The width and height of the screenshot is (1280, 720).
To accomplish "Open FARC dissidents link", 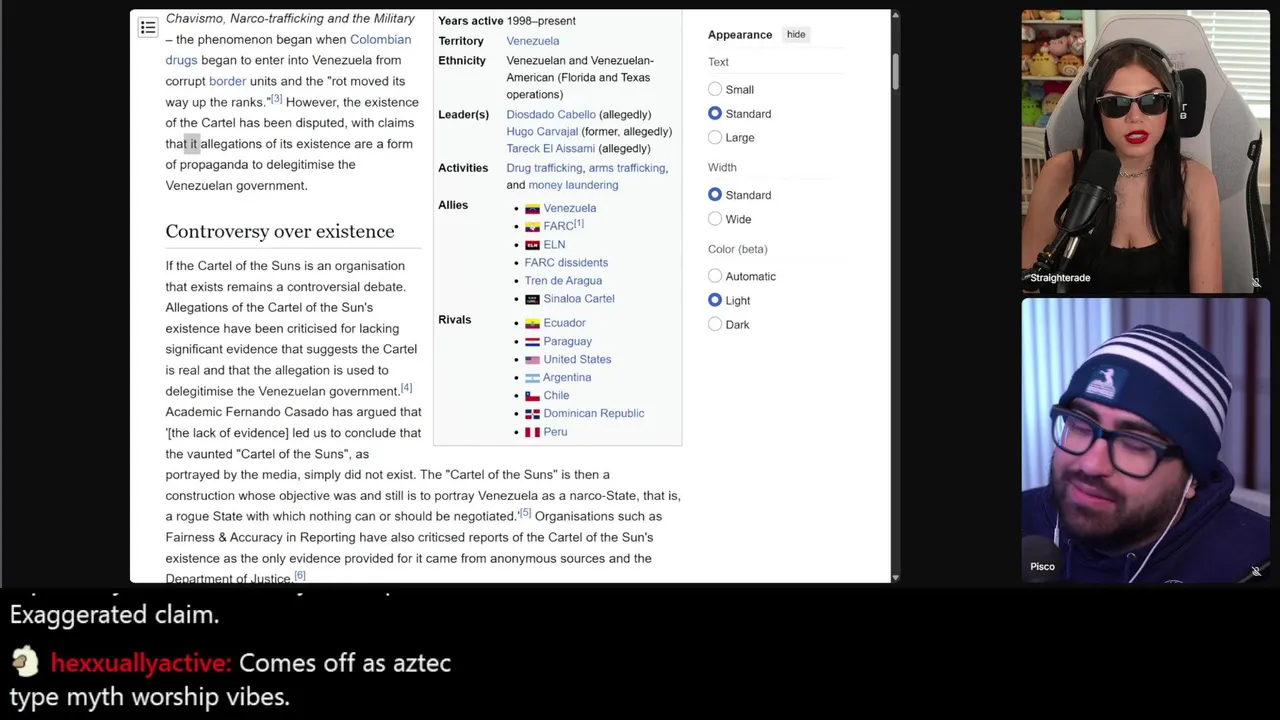I will (x=566, y=262).
